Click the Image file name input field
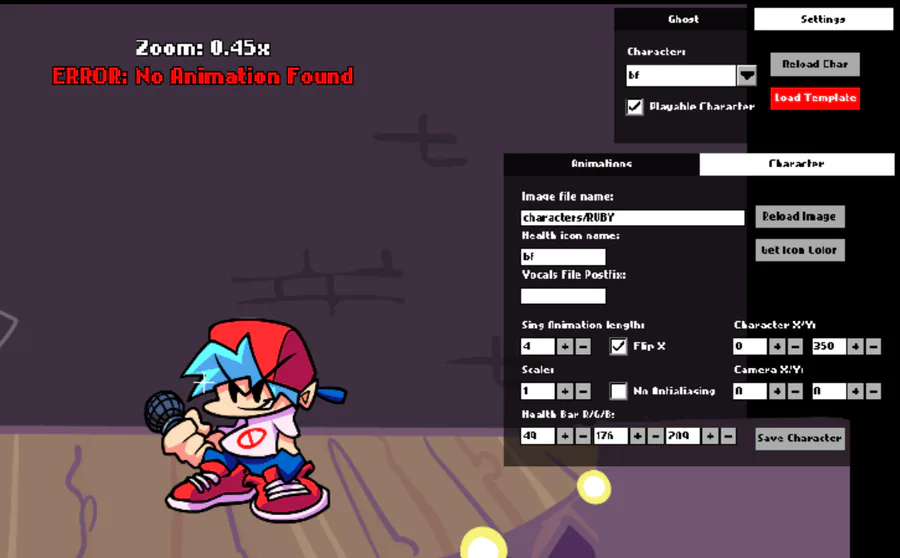900x558 pixels. pyautogui.click(x=633, y=218)
